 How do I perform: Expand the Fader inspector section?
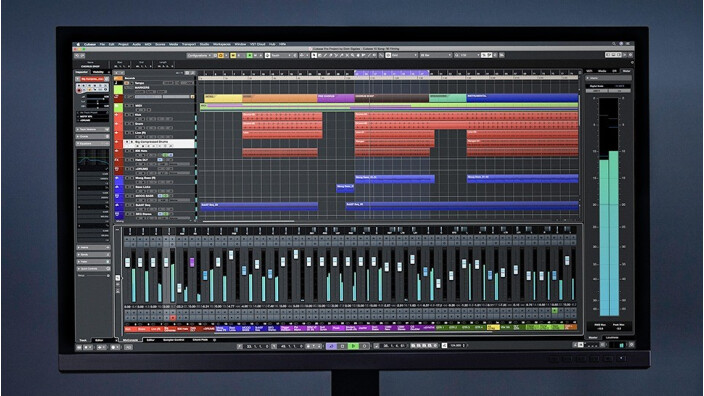(93, 262)
